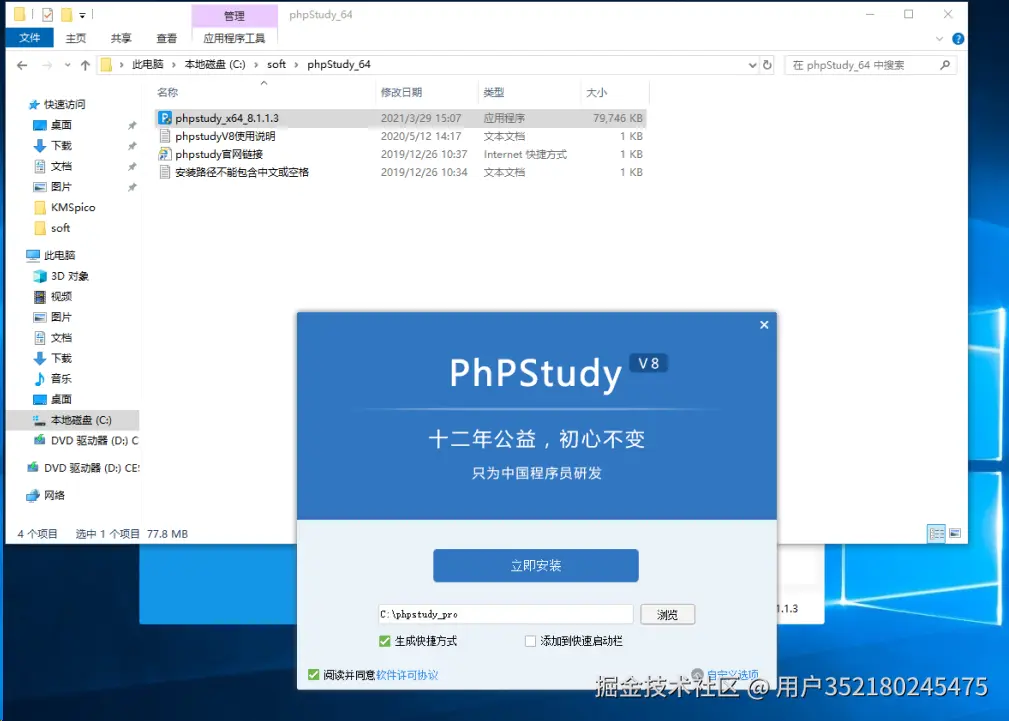Expand the address bar history dropdown

(x=752, y=65)
